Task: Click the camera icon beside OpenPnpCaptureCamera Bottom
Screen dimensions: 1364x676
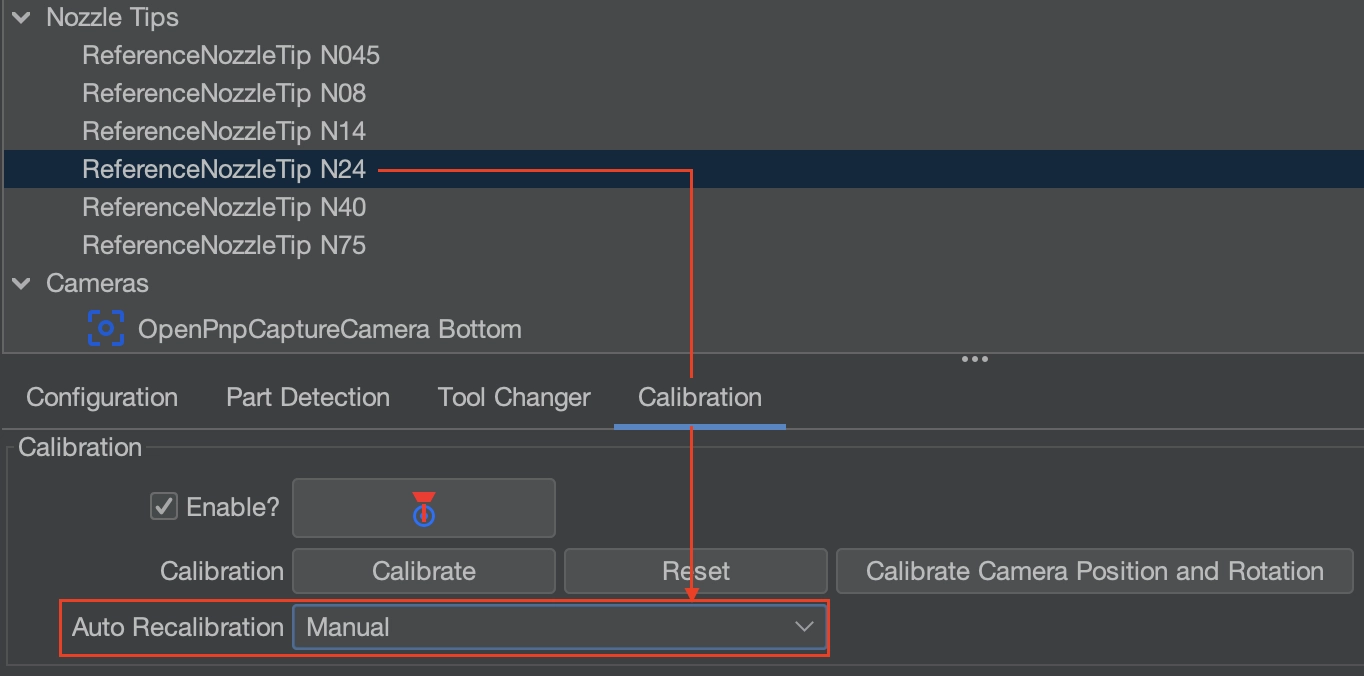Action: [106, 329]
